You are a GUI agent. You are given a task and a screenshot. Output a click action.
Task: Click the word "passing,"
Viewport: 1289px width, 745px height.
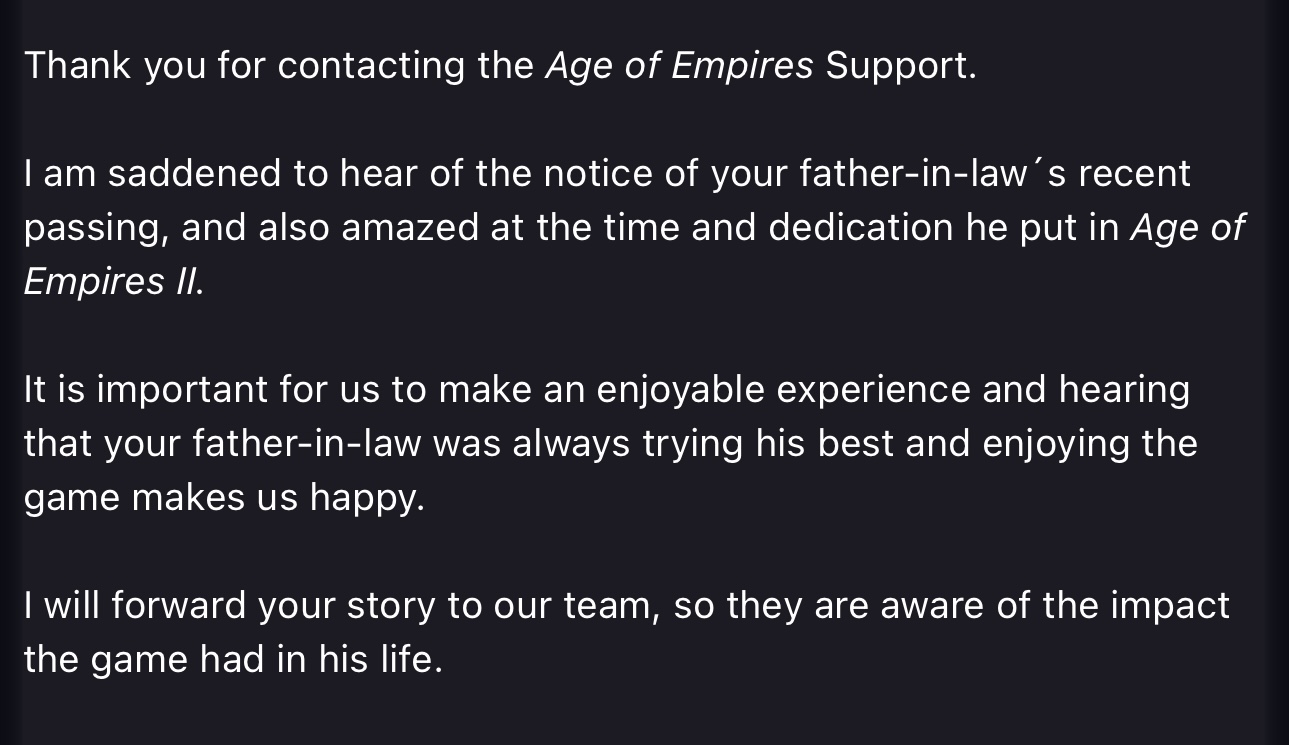(x=96, y=228)
